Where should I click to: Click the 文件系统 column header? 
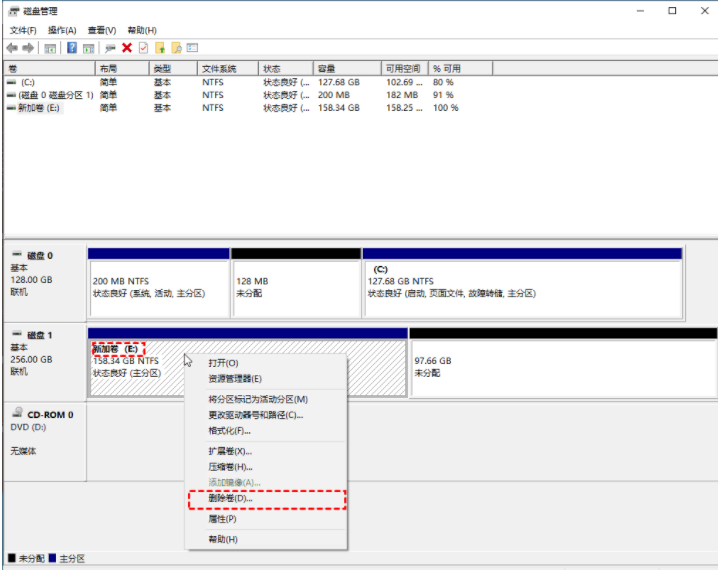click(x=218, y=68)
